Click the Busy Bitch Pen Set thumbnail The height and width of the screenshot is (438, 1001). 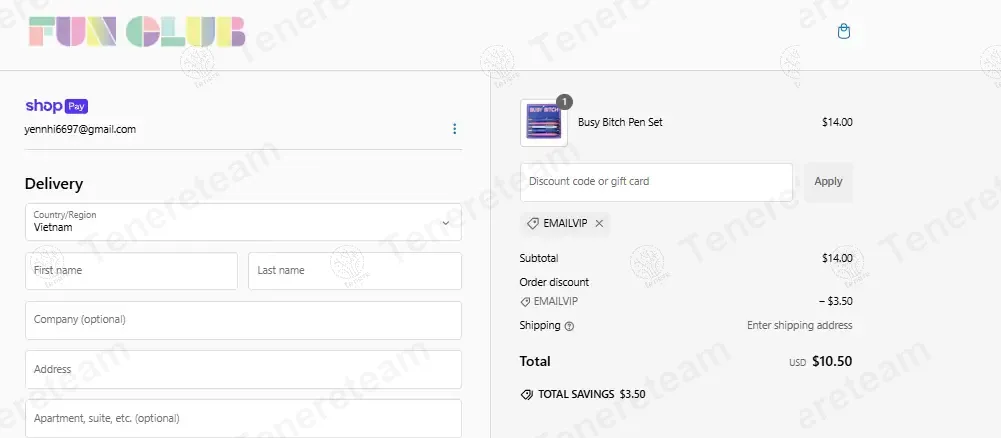[544, 123]
